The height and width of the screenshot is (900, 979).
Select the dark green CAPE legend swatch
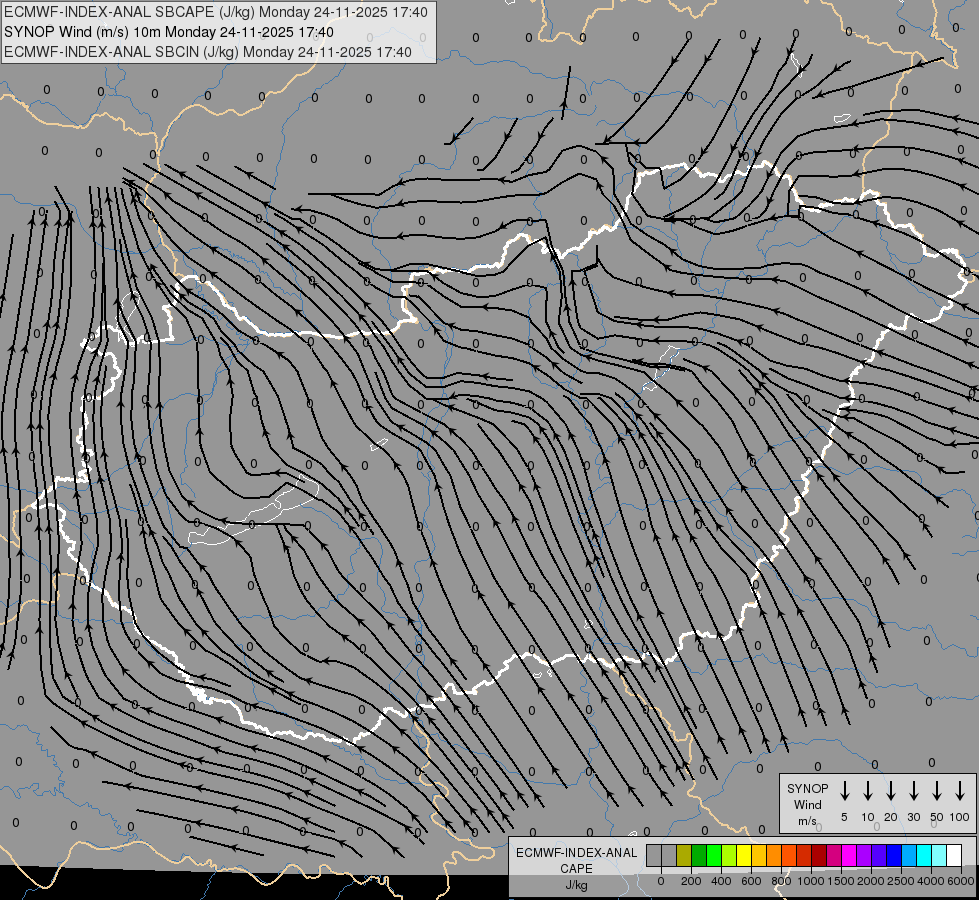click(699, 855)
